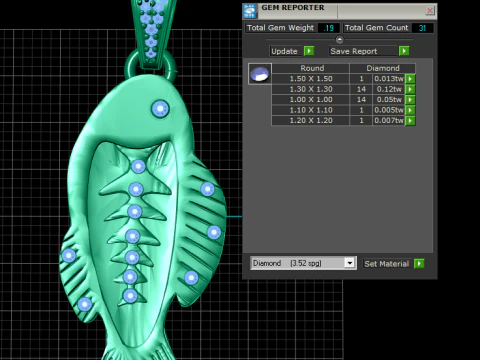Click the green arrow on the 1.10 X 1.10 row
Viewport: 480px width, 360px height.
[x=410, y=110]
